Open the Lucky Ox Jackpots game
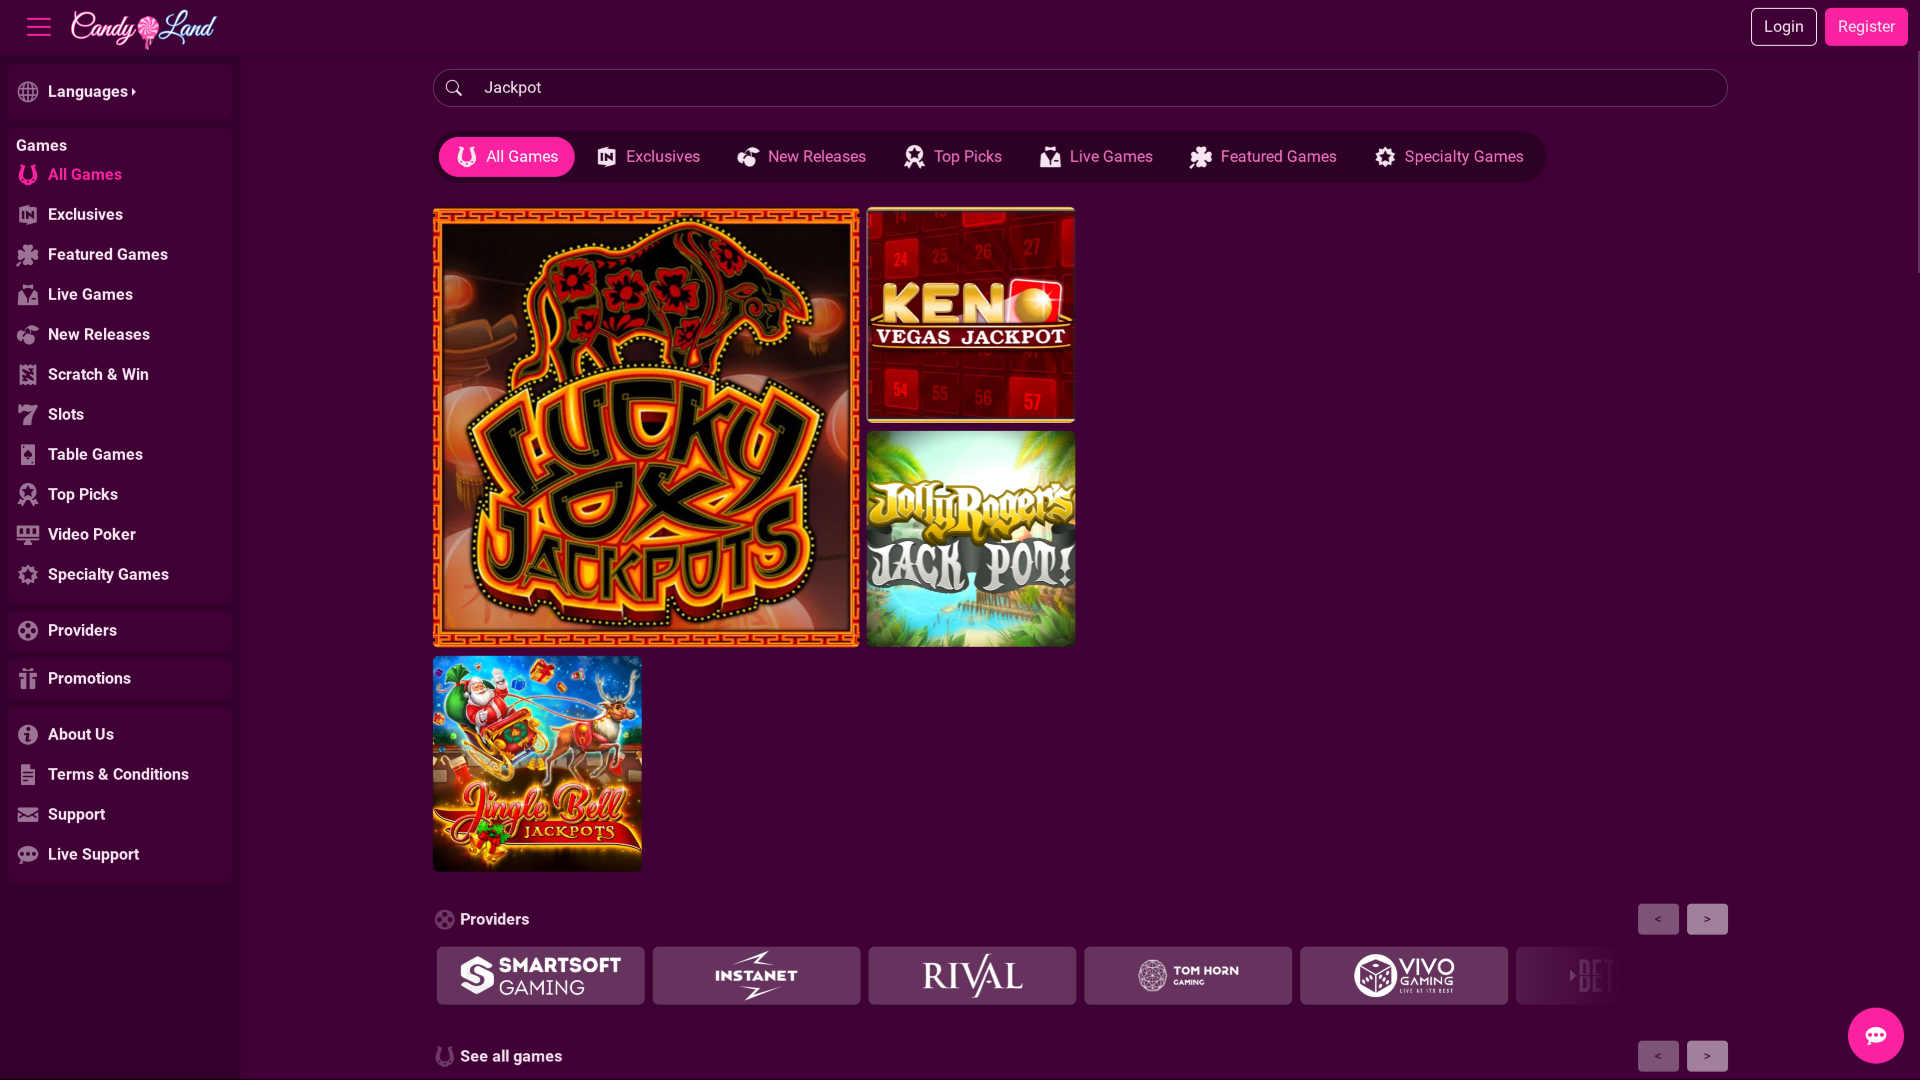 (645, 428)
